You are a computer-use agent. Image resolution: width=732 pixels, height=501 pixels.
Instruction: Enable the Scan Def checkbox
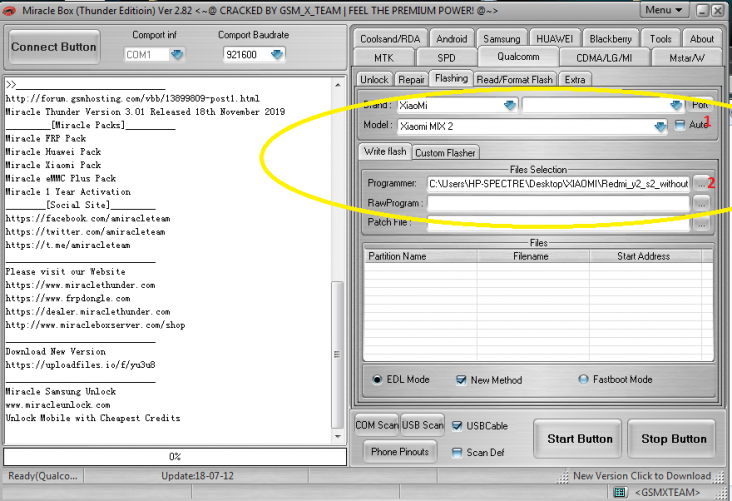coord(458,452)
